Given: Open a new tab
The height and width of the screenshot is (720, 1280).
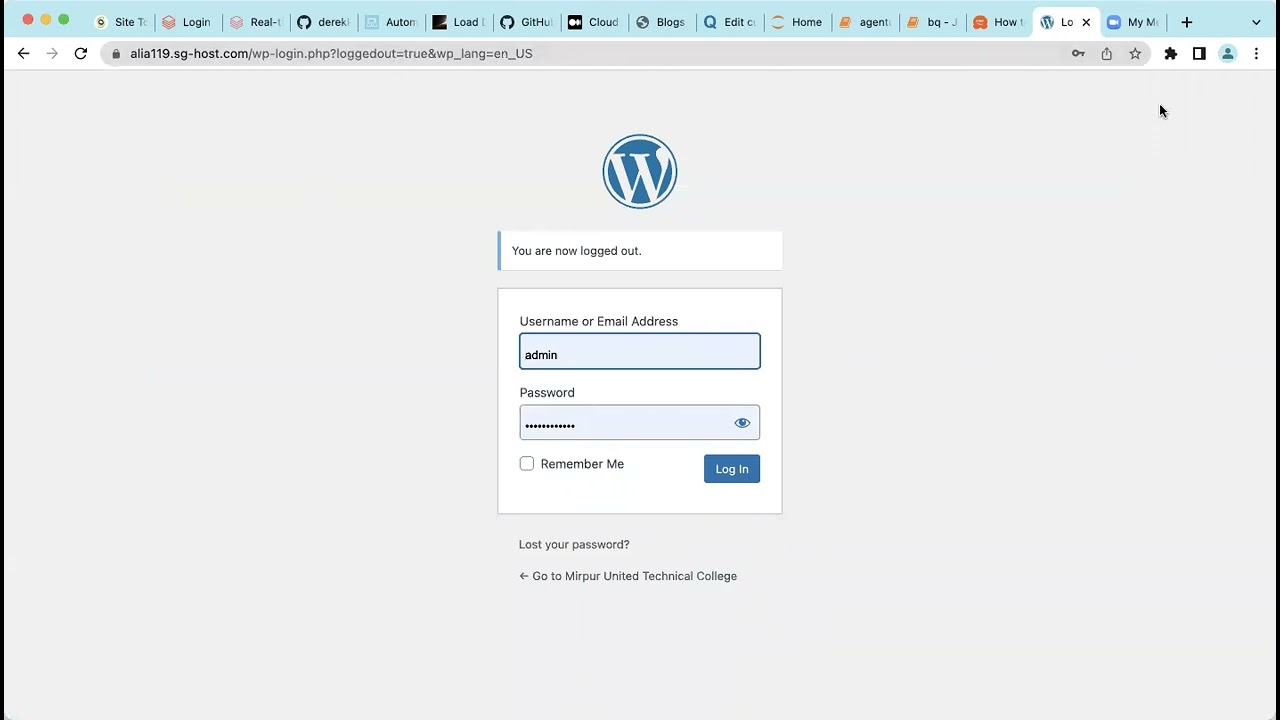Looking at the screenshot, I should point(1187,22).
